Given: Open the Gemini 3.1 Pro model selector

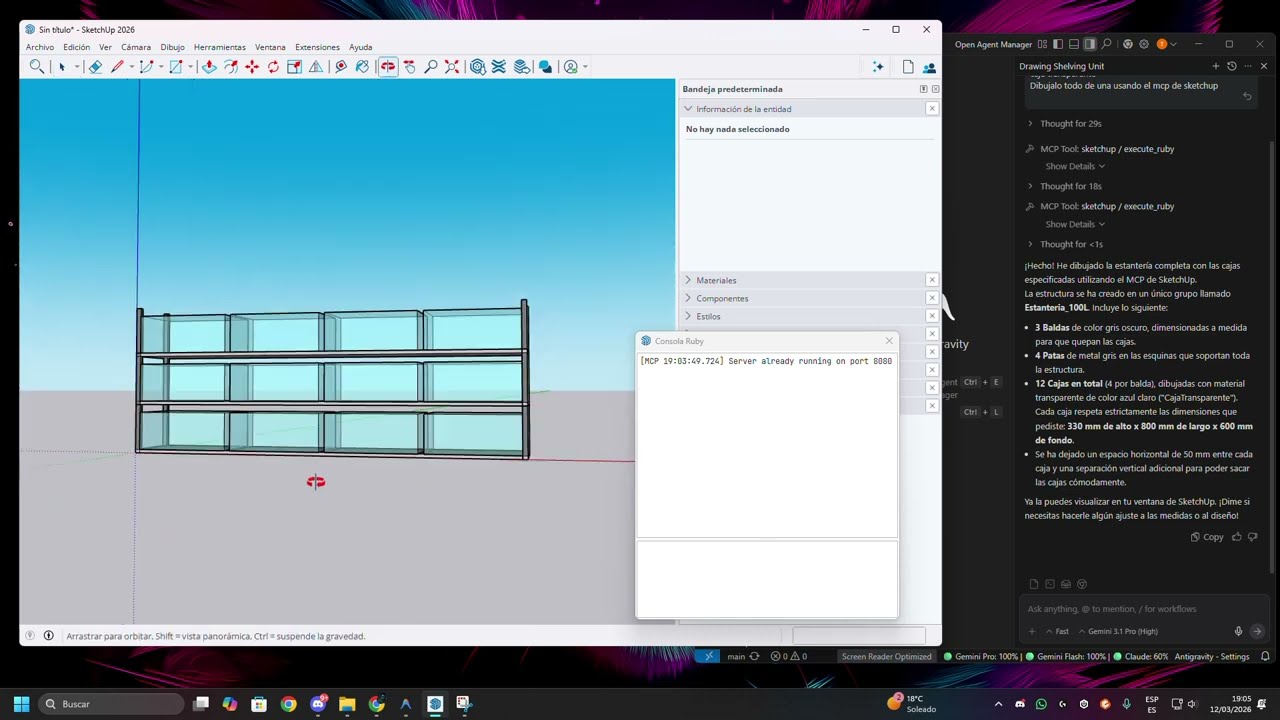Looking at the screenshot, I should [1118, 631].
